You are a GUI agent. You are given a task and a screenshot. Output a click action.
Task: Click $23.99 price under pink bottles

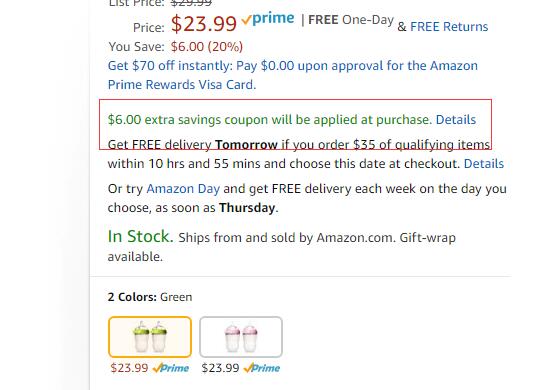220,368
